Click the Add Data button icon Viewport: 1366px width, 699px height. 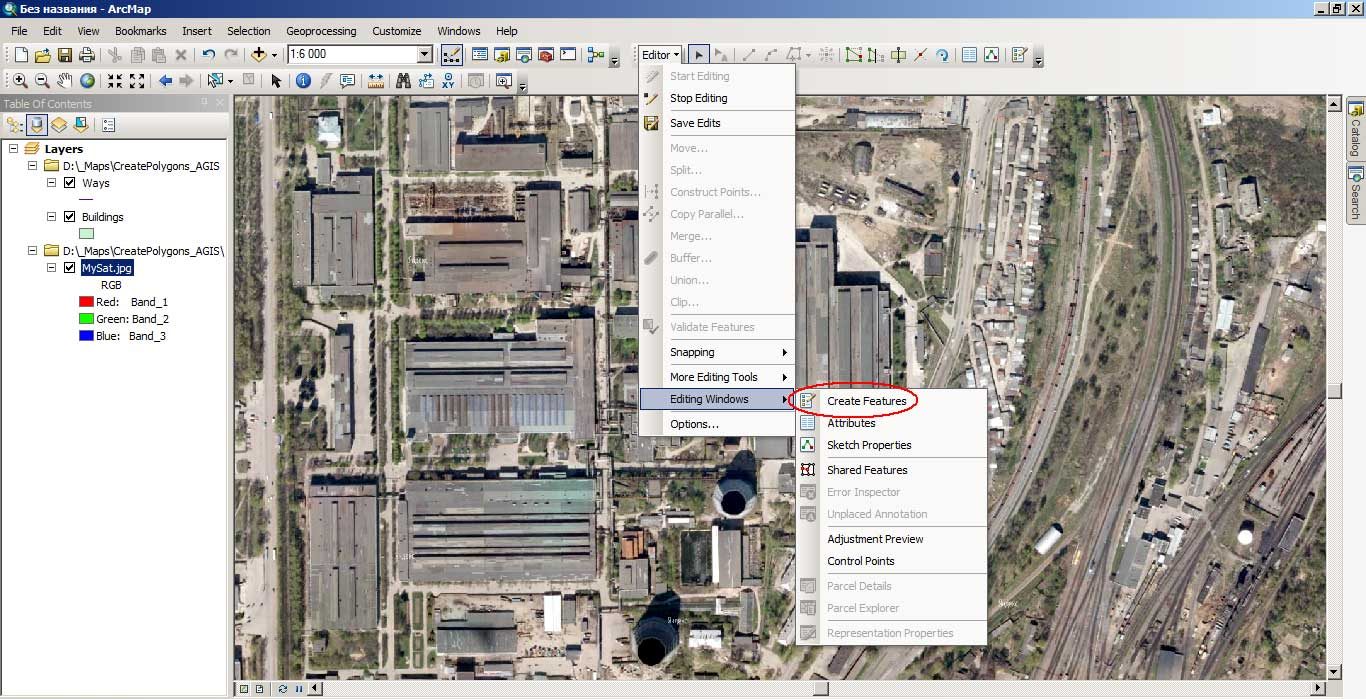[x=259, y=55]
